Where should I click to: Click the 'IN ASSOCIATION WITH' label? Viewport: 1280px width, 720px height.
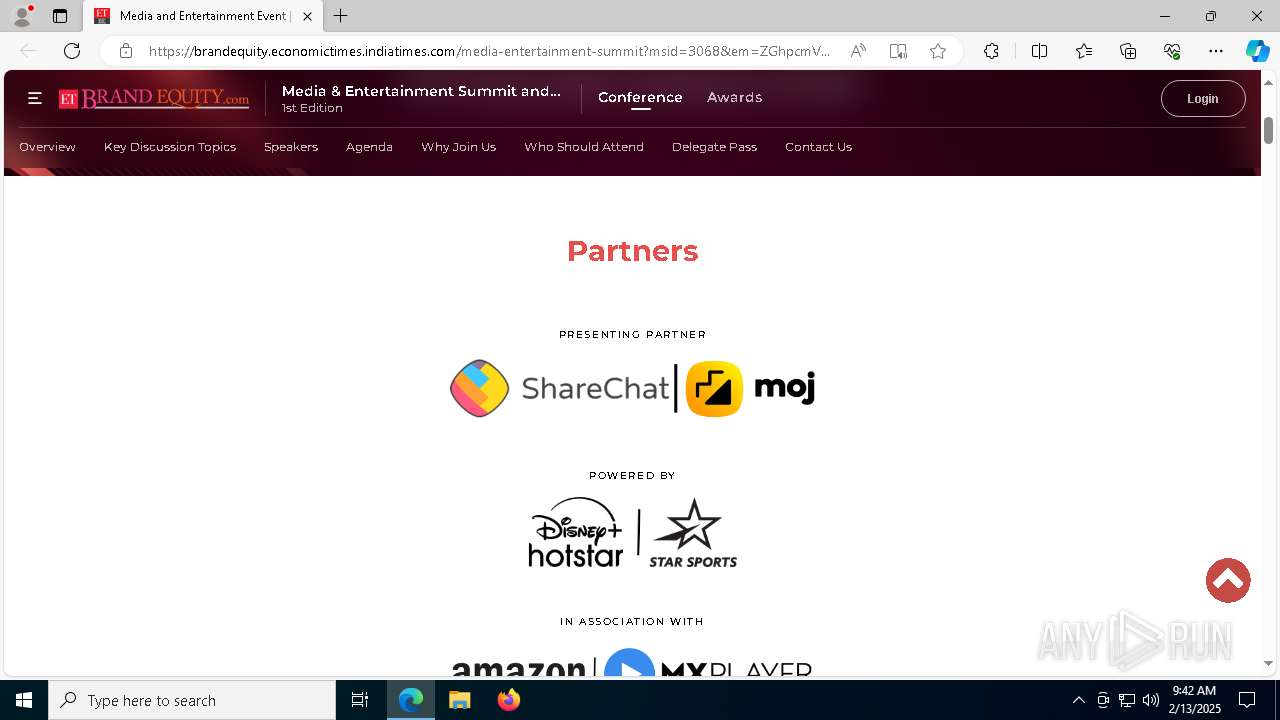click(x=632, y=621)
